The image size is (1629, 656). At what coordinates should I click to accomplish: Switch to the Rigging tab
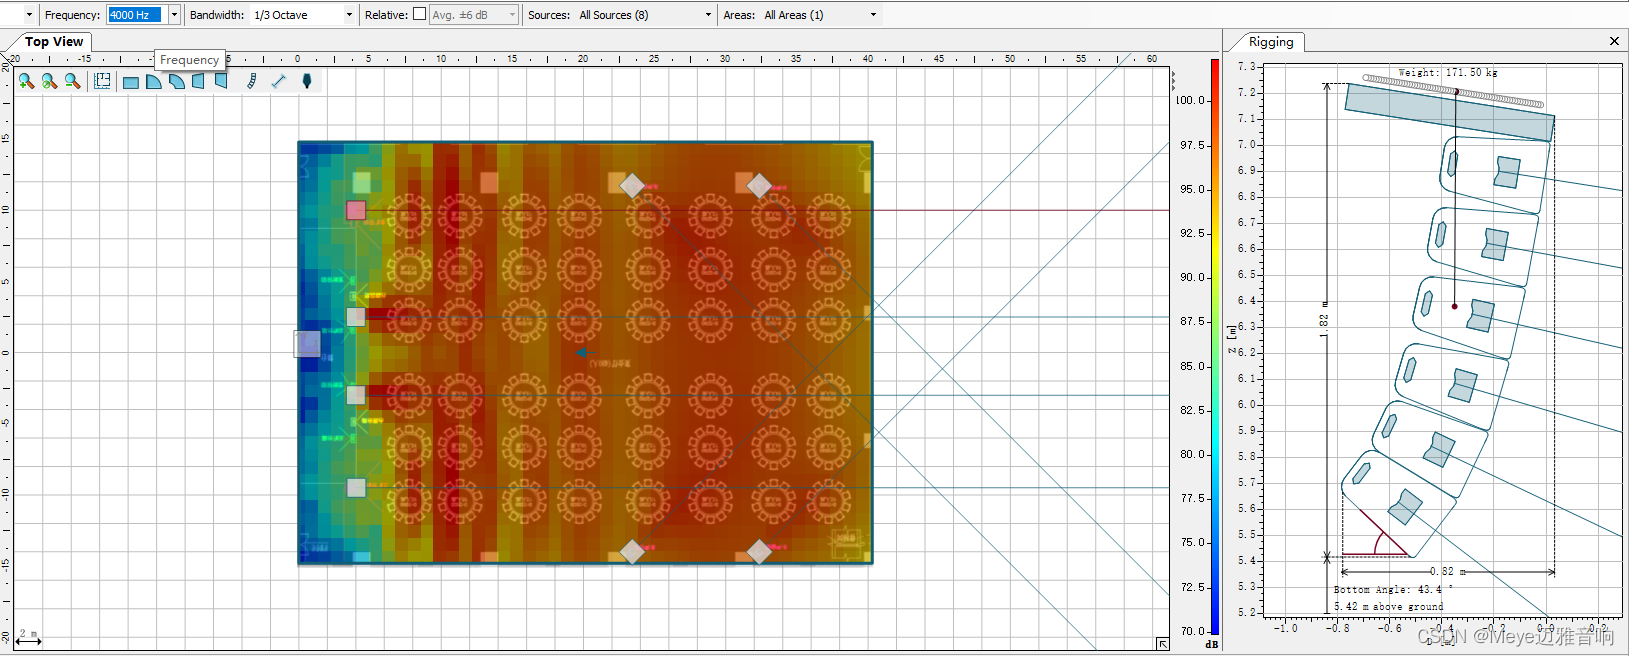pyautogui.click(x=1270, y=42)
